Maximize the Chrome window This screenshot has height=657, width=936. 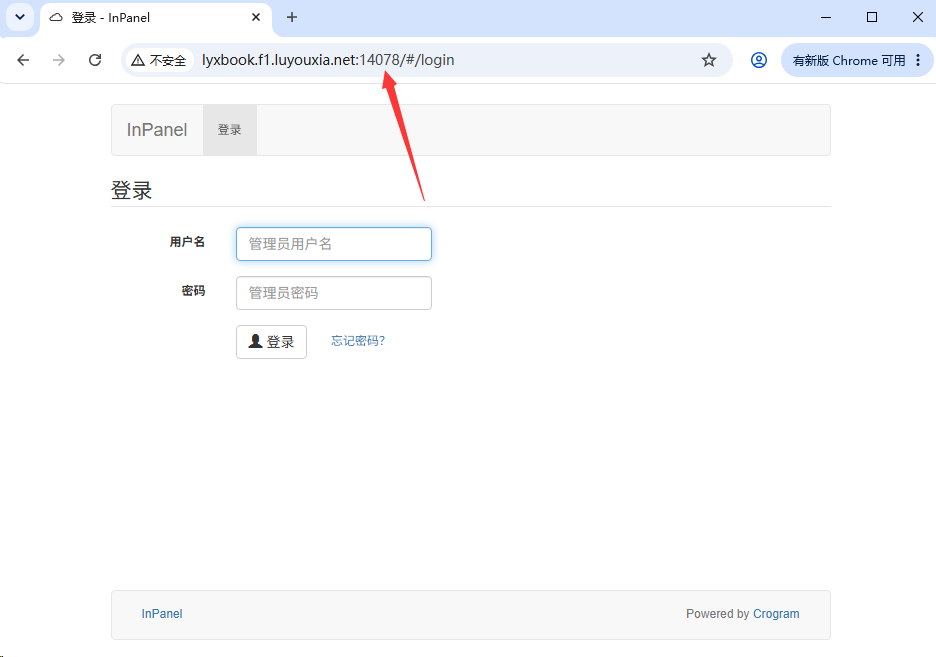pyautogui.click(x=872, y=17)
